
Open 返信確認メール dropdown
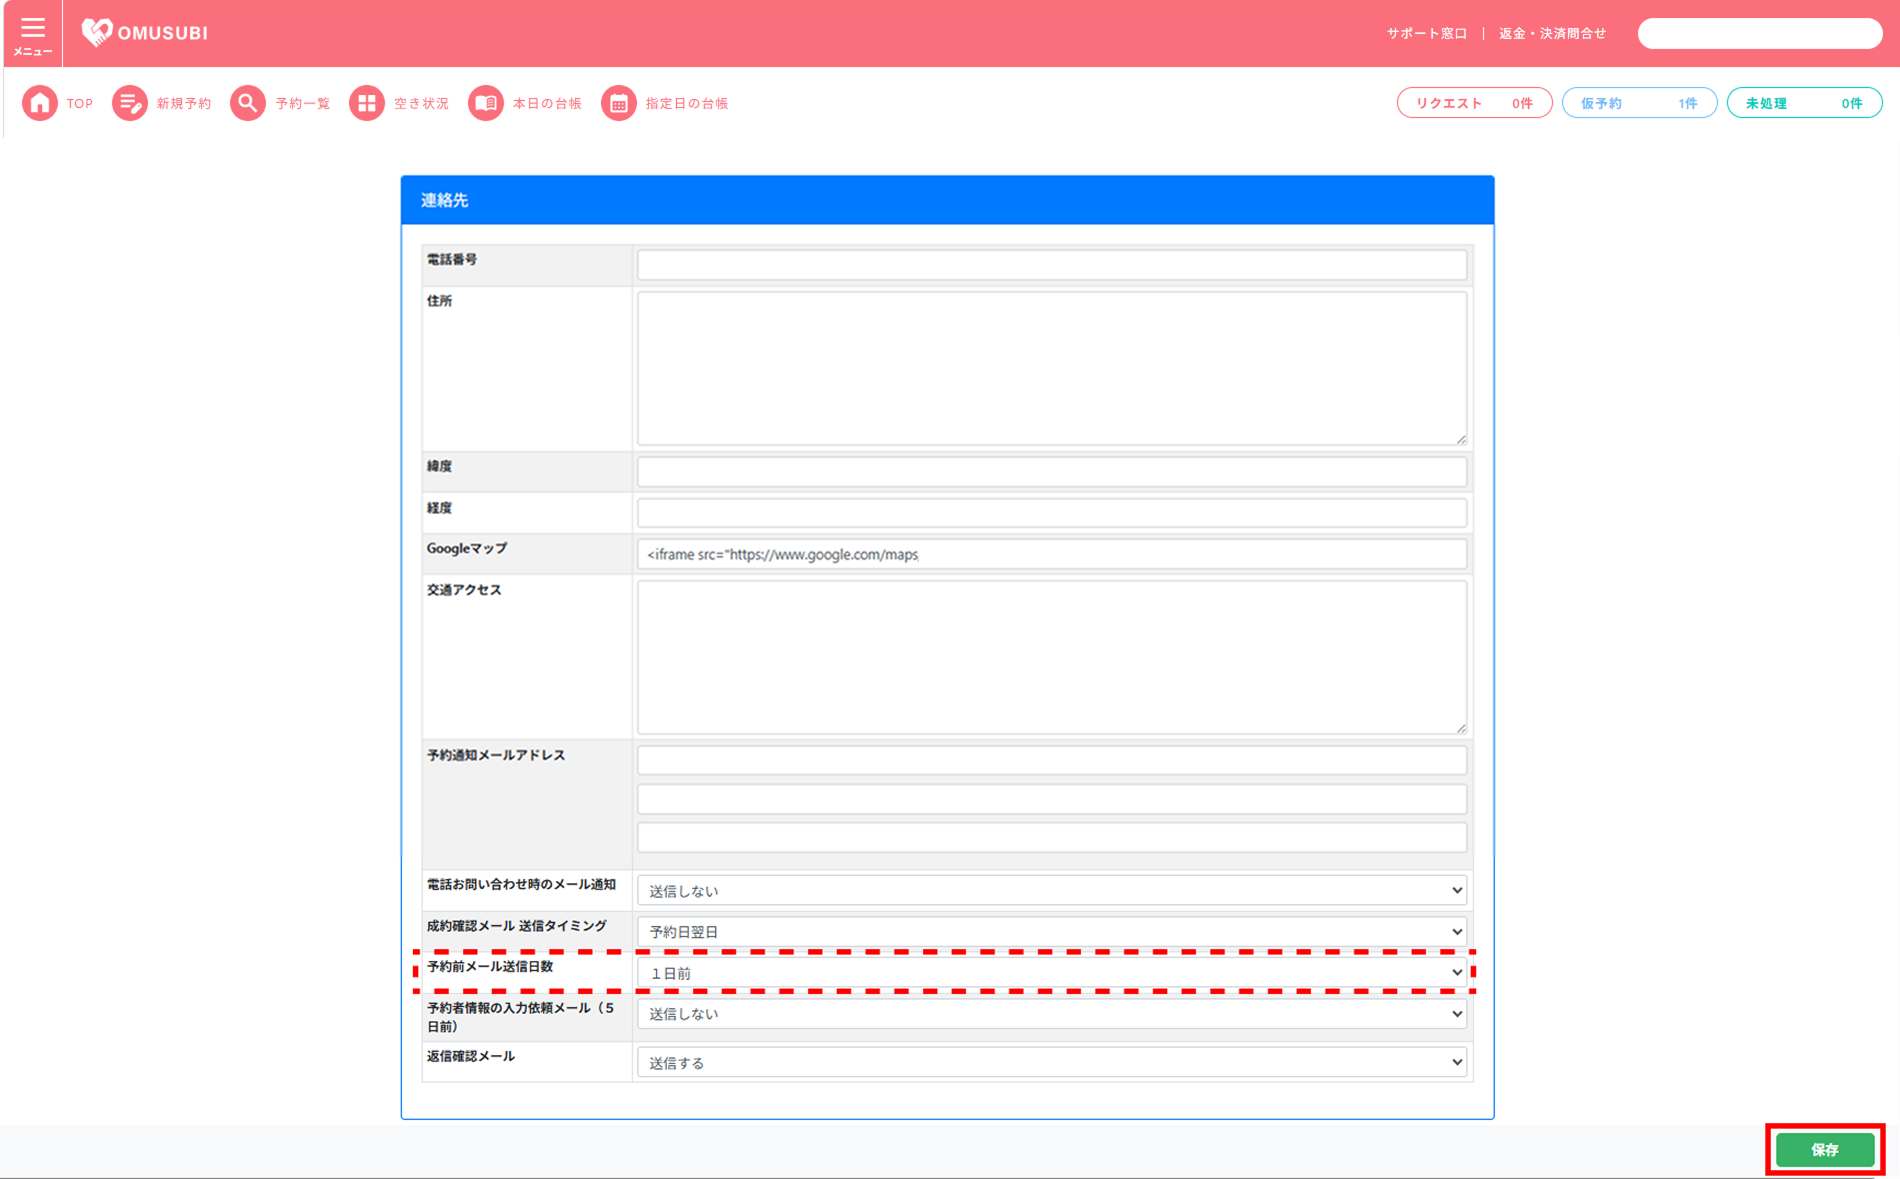tap(1052, 1062)
